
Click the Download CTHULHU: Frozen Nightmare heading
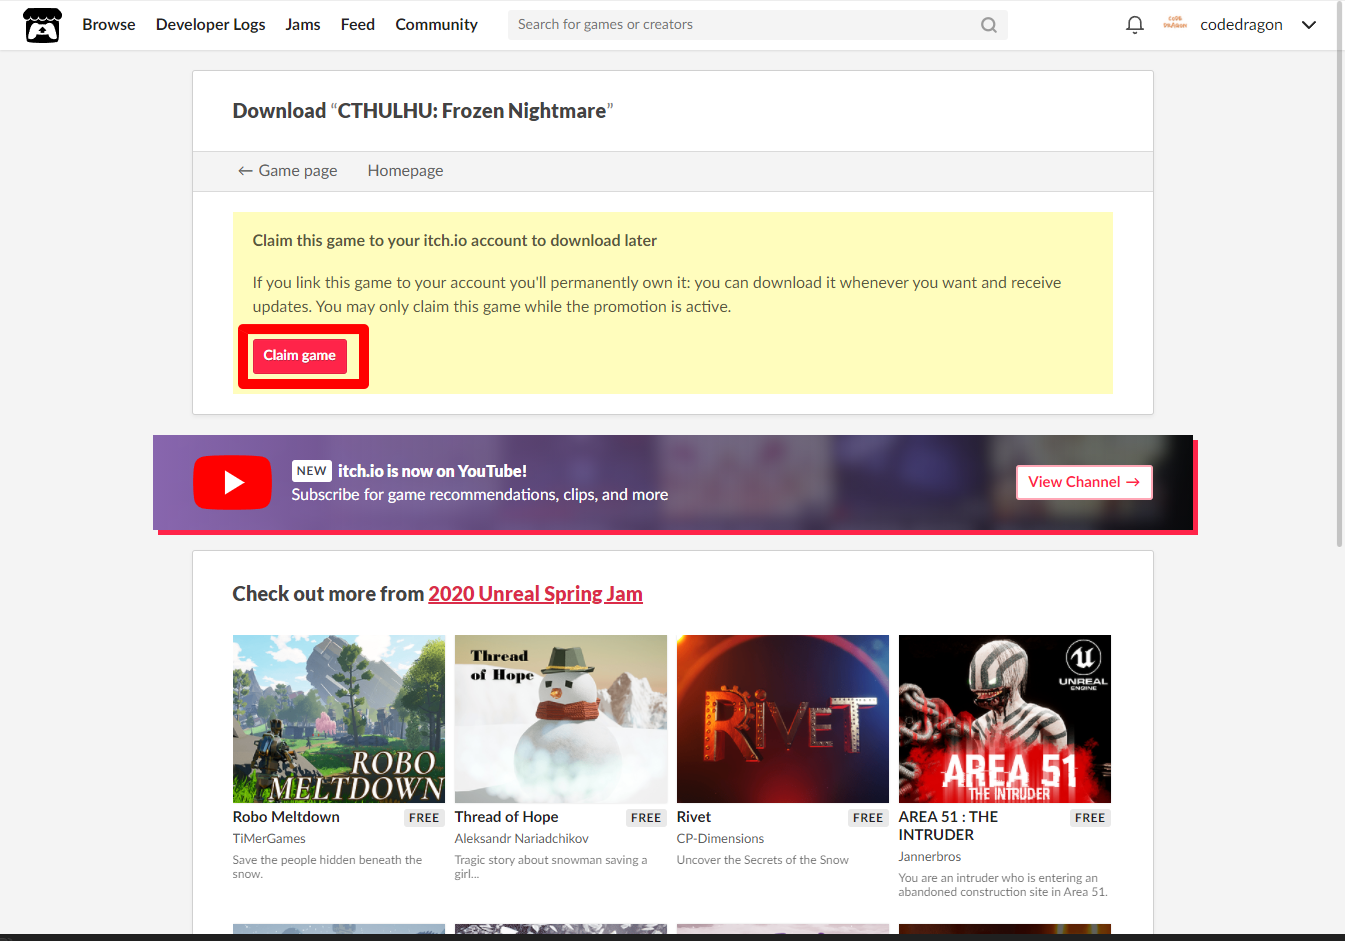423,111
